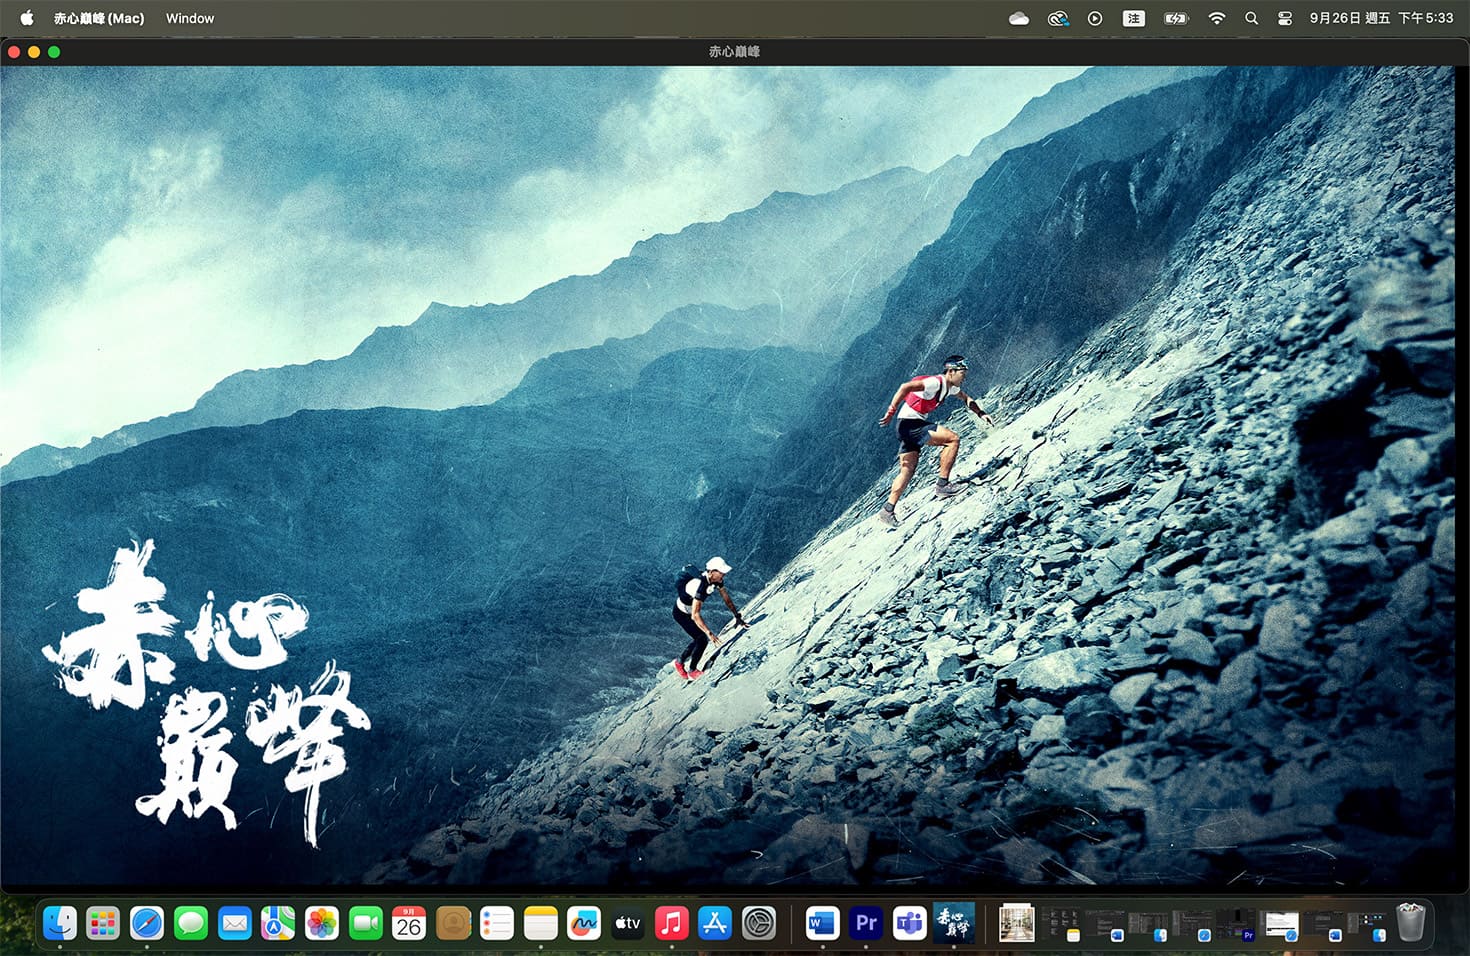
Task: Open System Settings from the Dock
Action: click(759, 923)
